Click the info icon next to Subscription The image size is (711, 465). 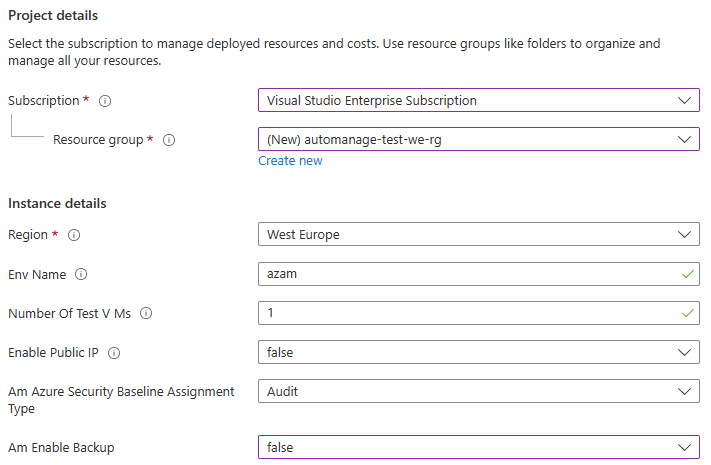point(105,101)
